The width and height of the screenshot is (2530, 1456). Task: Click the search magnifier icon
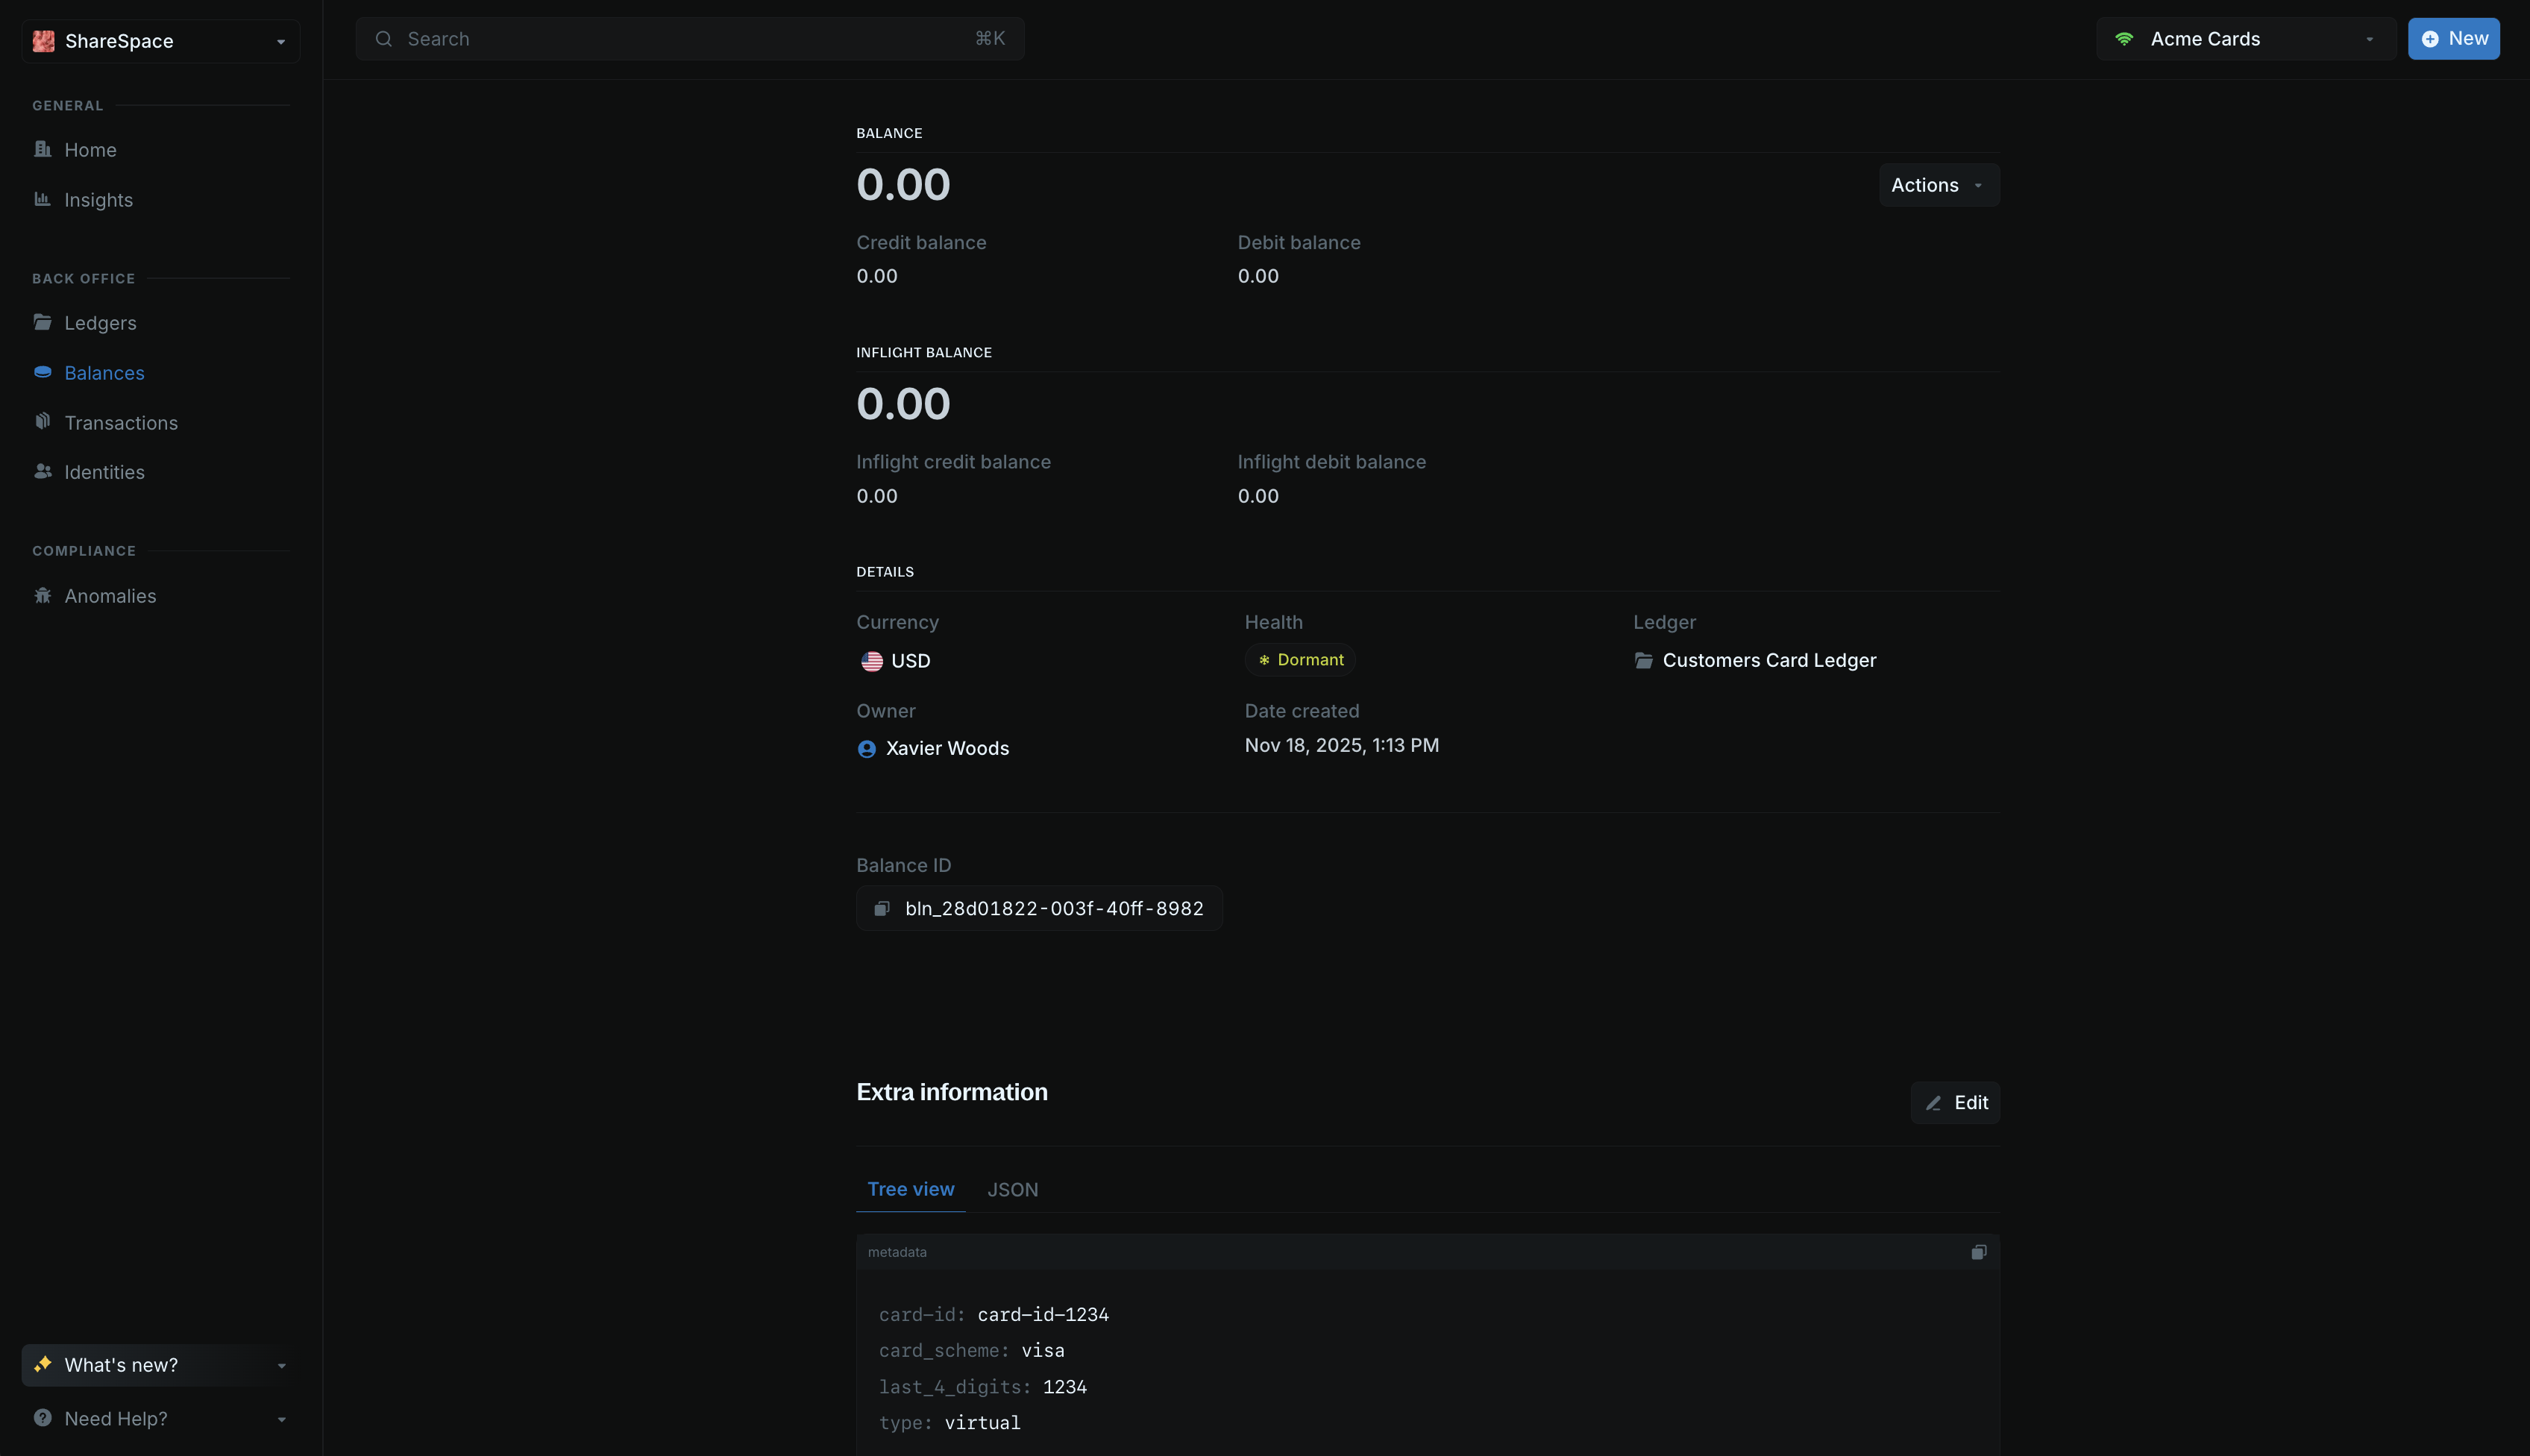[383, 39]
